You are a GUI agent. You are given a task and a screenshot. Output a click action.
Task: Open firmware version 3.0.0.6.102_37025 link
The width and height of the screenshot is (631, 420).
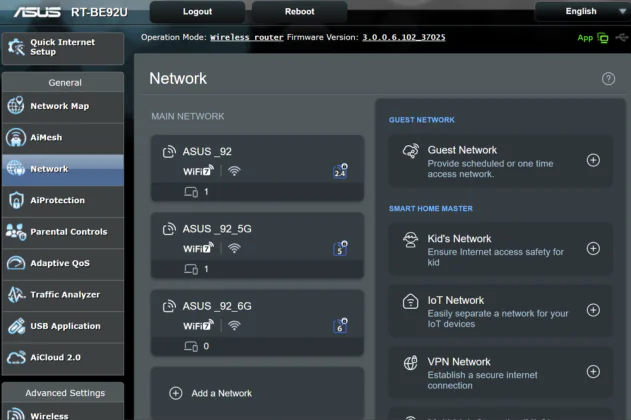(404, 37)
